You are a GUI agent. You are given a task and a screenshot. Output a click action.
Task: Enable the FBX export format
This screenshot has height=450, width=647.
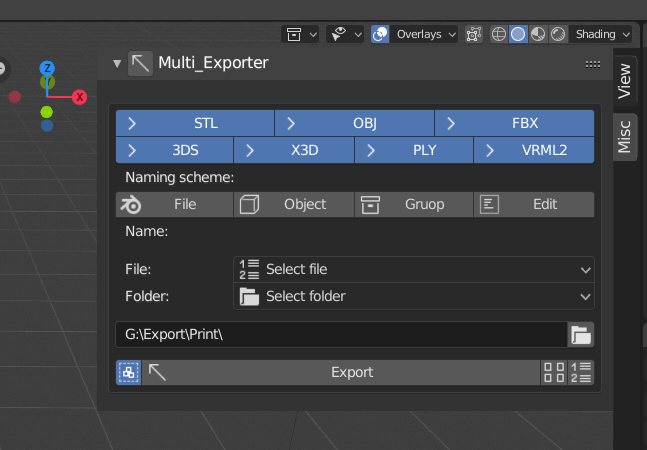(514, 123)
